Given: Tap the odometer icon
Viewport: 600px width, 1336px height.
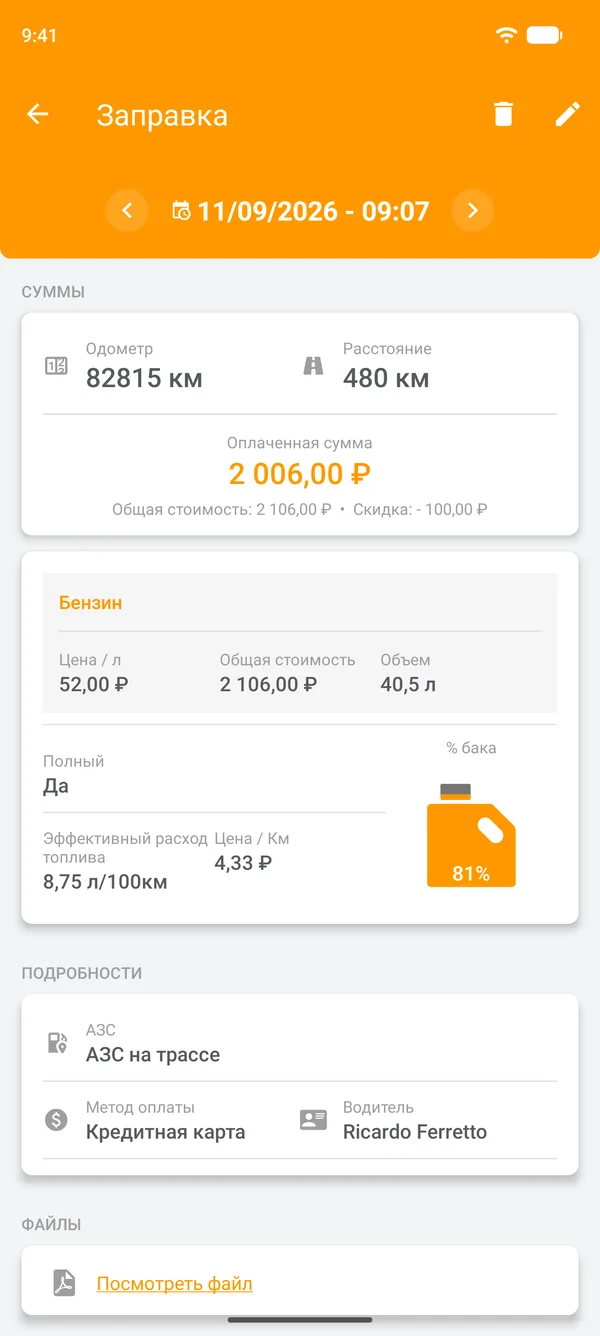Looking at the screenshot, I should click(x=56, y=366).
